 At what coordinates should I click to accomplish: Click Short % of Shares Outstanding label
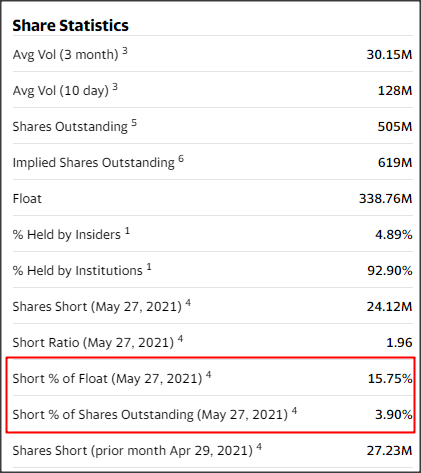click(150, 415)
